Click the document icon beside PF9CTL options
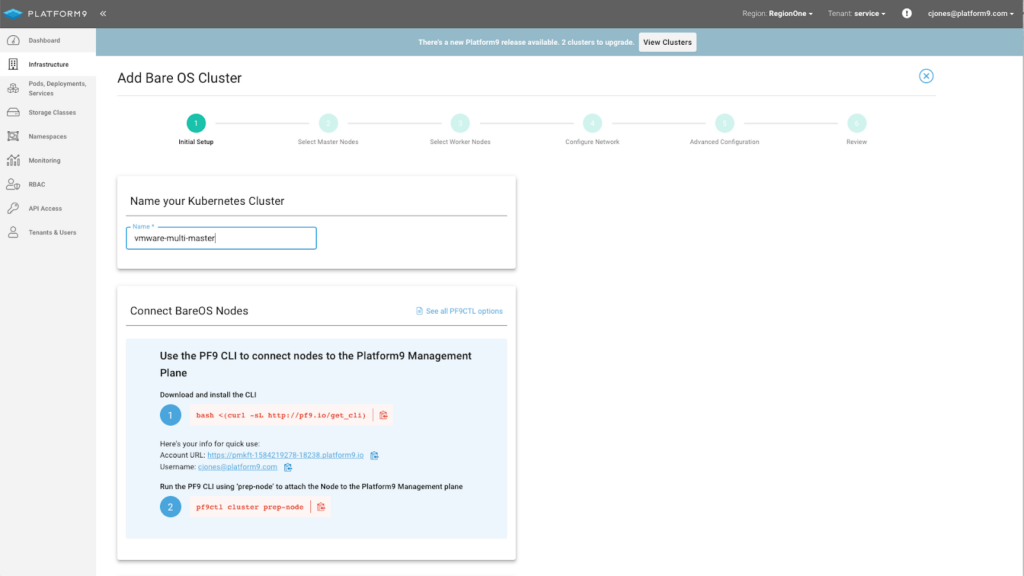 (x=419, y=311)
